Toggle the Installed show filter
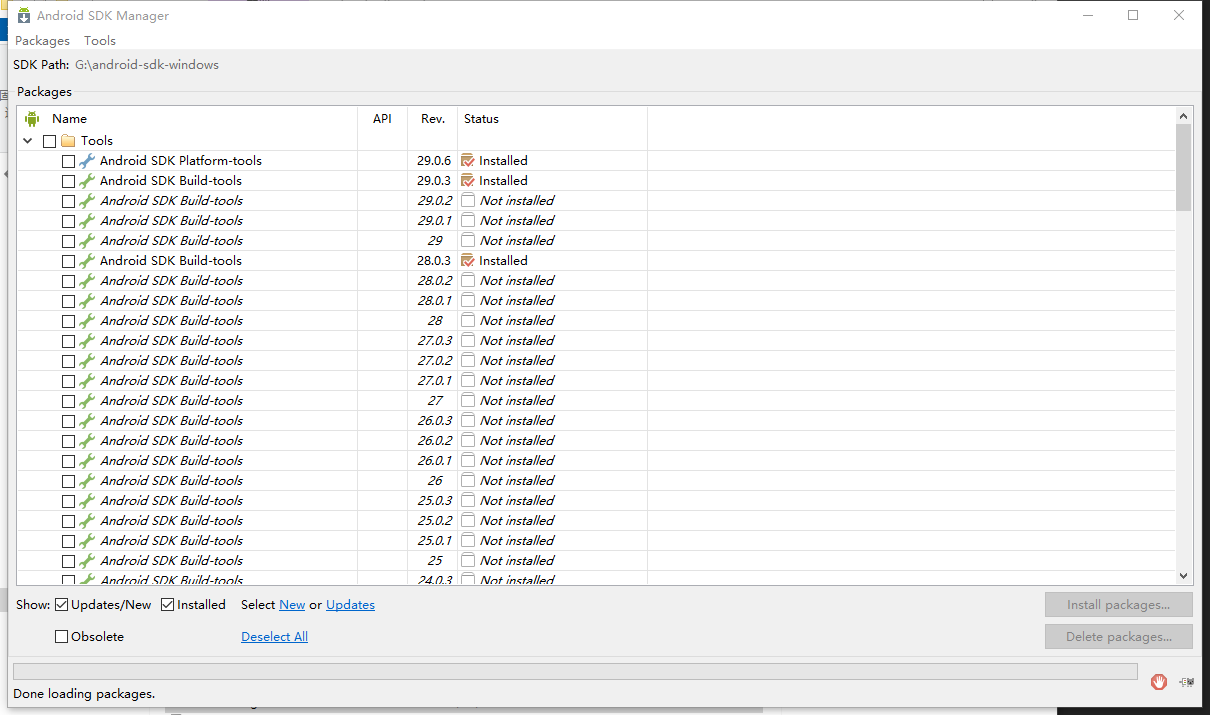This screenshot has height=715, width=1210. 168,605
